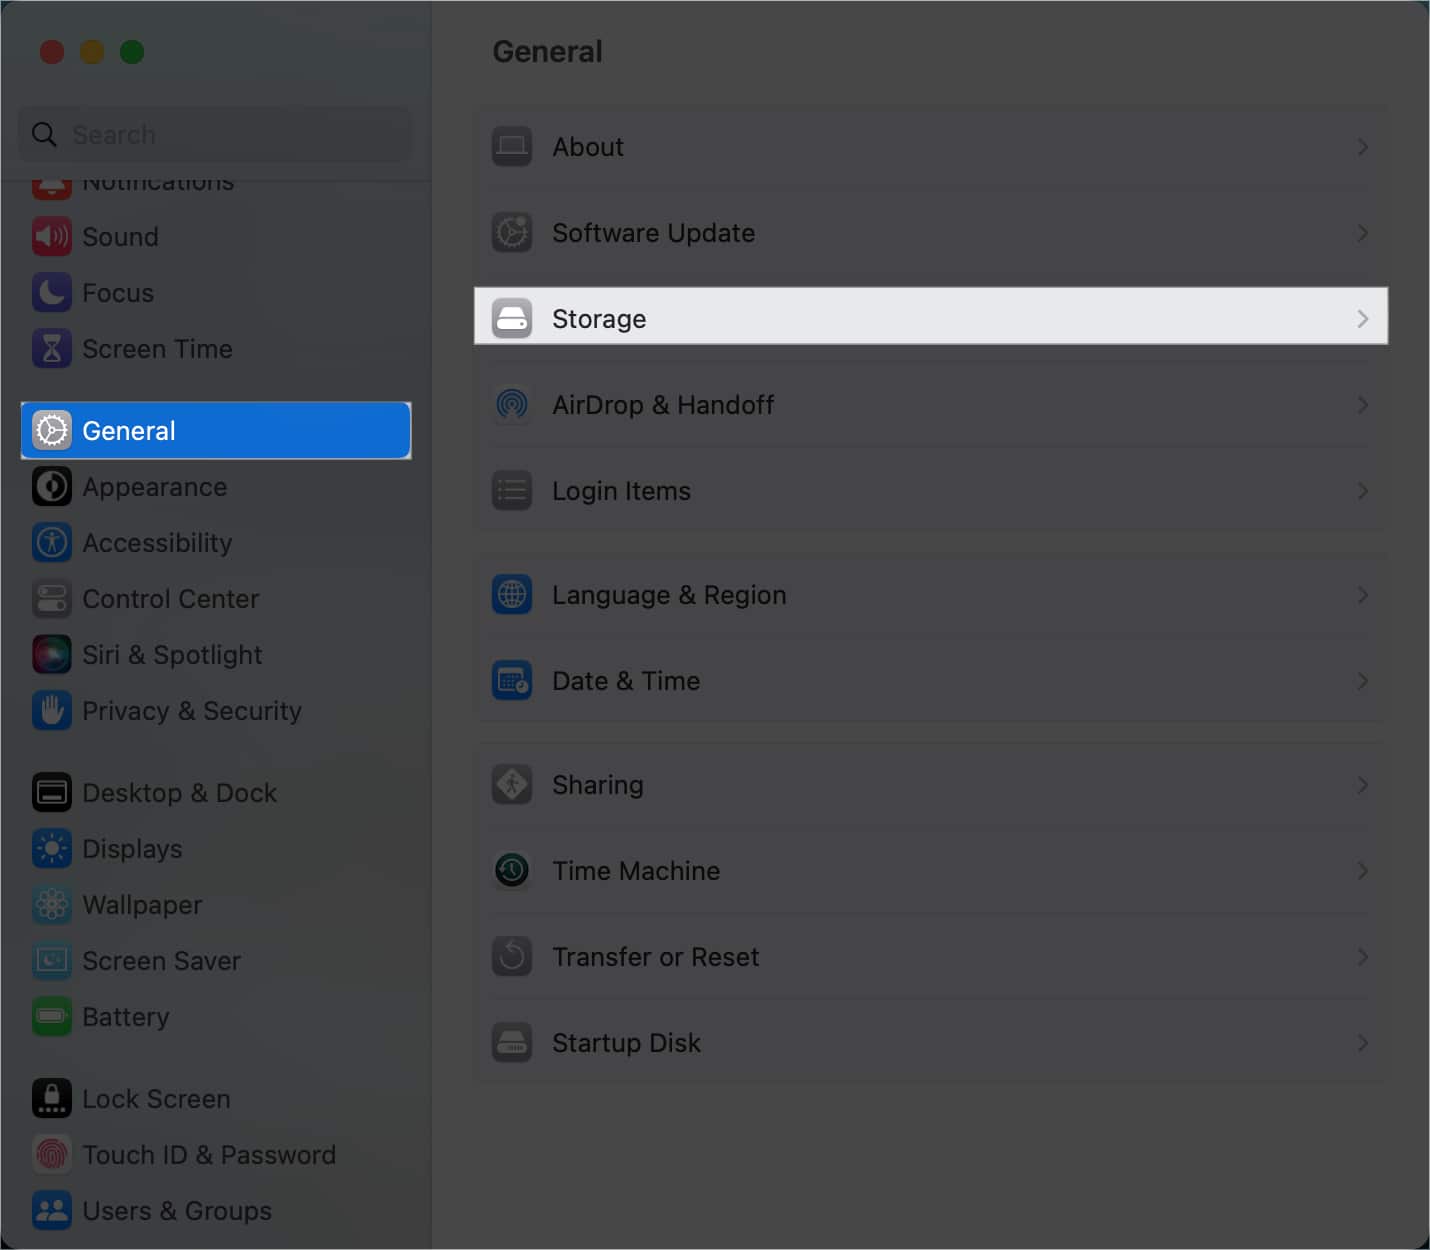
Task: Click the Siri & Spotlight icon
Action: coord(52,655)
